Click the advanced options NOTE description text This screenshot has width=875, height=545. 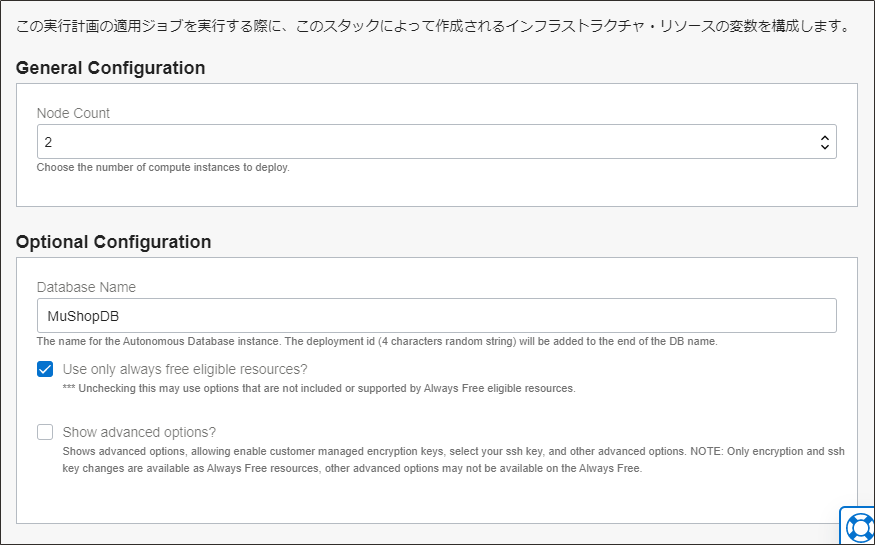[x=452, y=459]
